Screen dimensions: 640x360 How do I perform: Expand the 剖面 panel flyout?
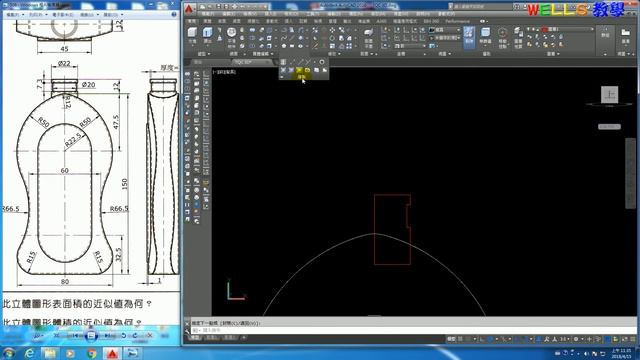click(x=367, y=54)
